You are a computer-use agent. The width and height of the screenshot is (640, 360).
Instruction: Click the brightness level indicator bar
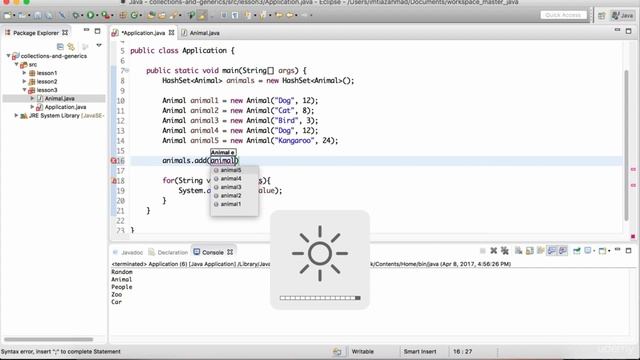click(320, 298)
